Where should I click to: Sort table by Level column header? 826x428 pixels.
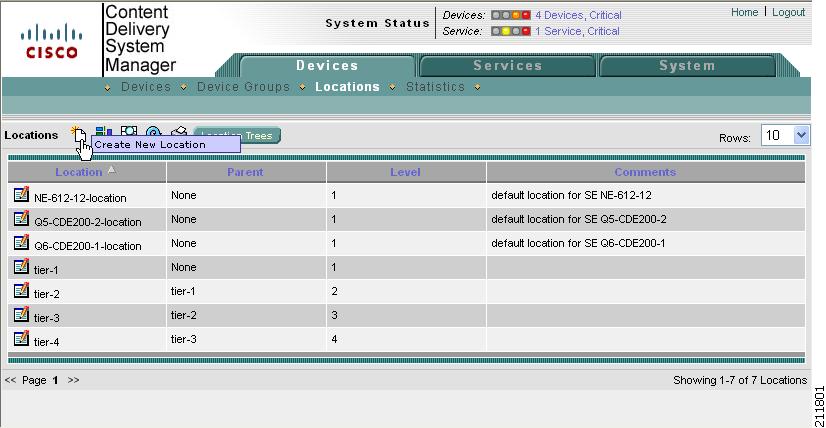[405, 172]
